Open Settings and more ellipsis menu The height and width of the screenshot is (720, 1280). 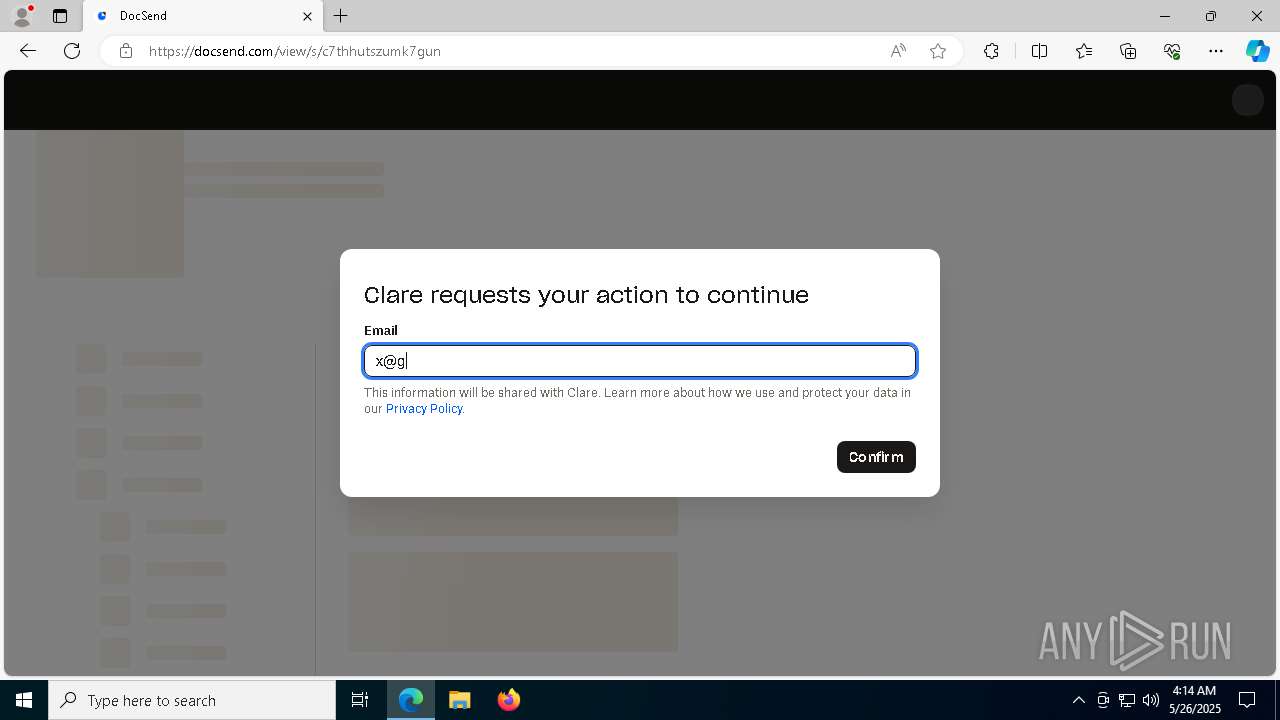point(1216,51)
